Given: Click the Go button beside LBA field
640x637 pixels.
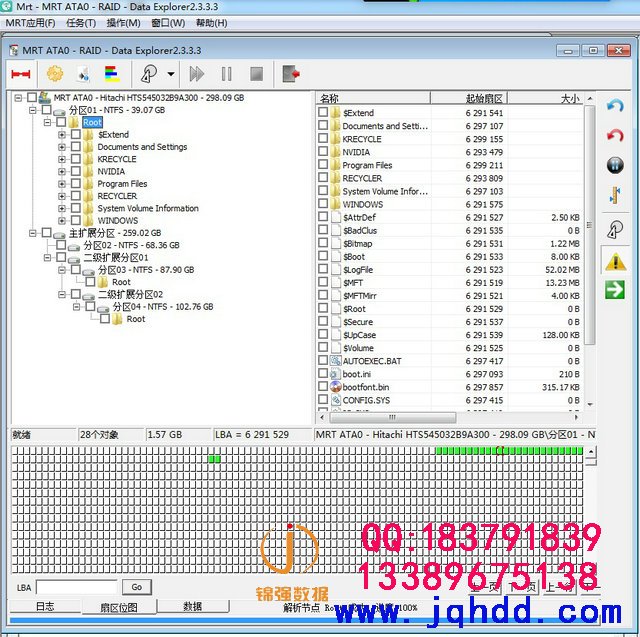Looking at the screenshot, I should (137, 587).
